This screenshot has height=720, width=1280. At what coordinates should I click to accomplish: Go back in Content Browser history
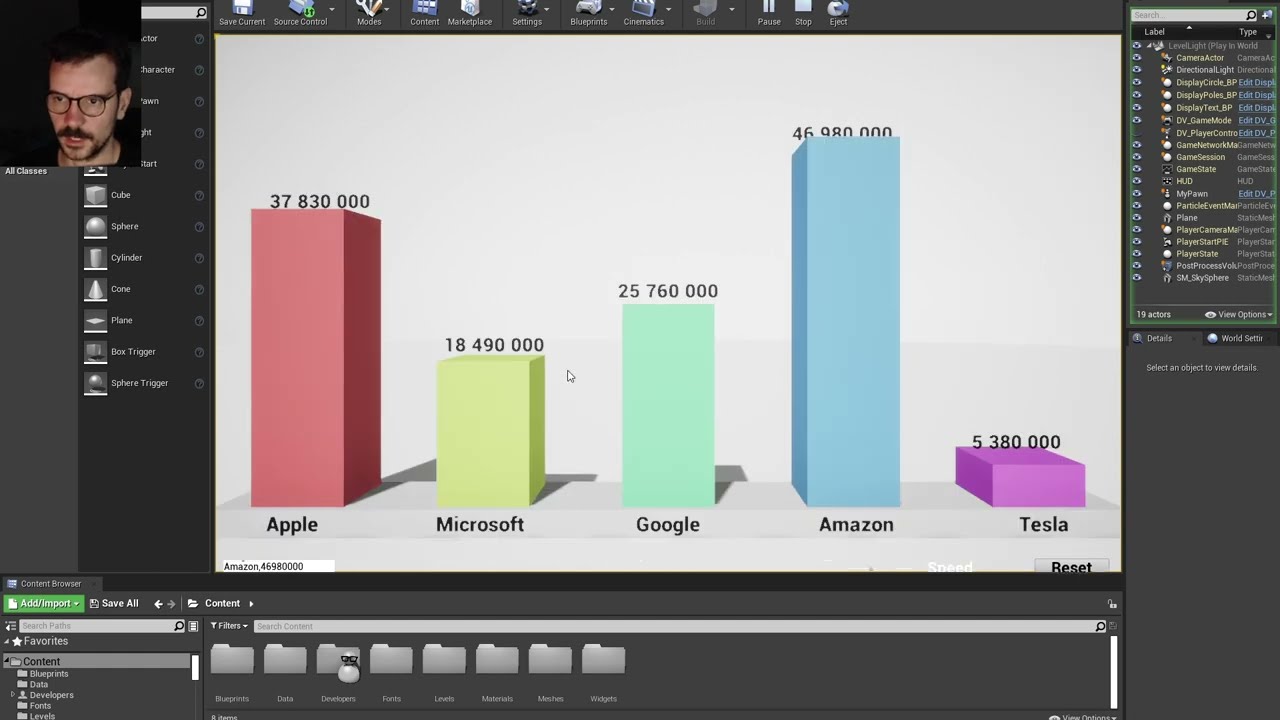coord(158,604)
